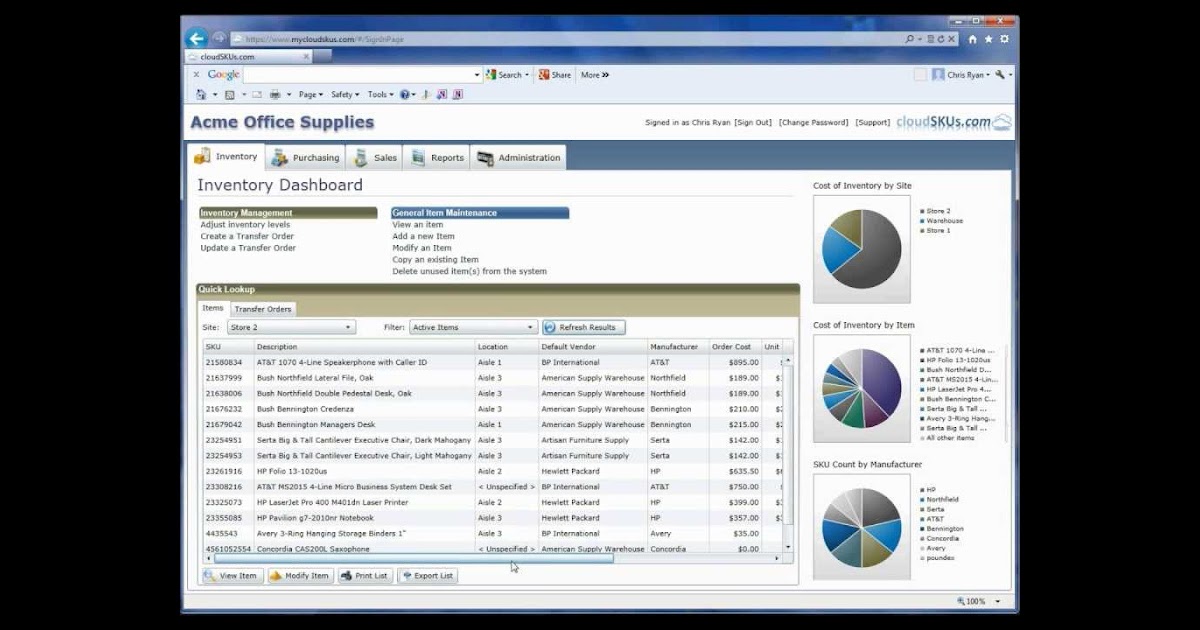Click the Modify Item button

pos(300,576)
